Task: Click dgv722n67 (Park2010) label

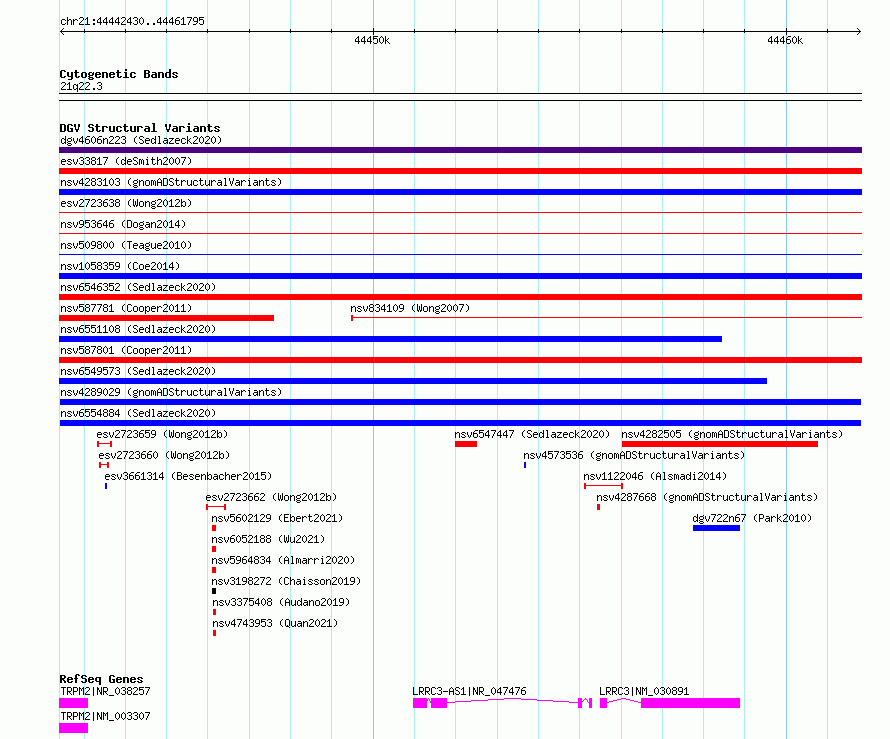Action: [752, 518]
